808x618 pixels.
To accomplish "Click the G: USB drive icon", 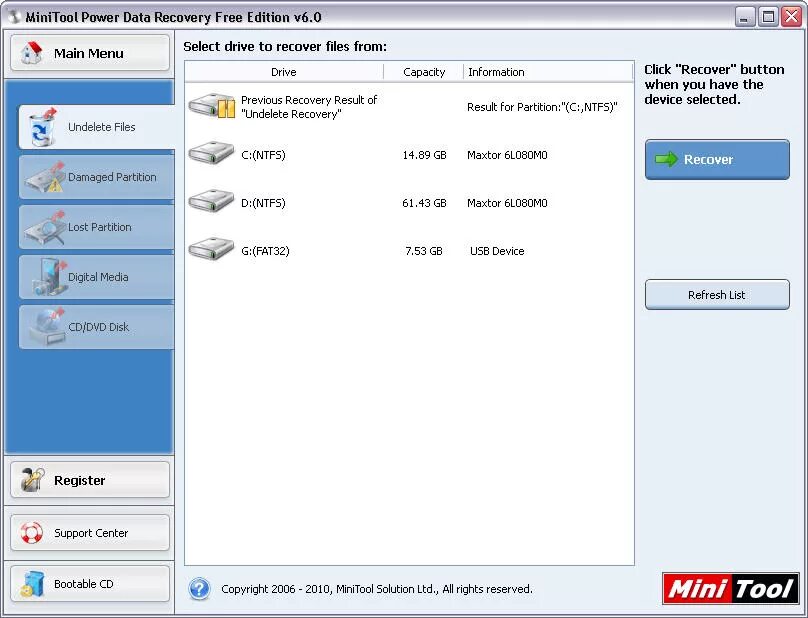I will [x=211, y=249].
